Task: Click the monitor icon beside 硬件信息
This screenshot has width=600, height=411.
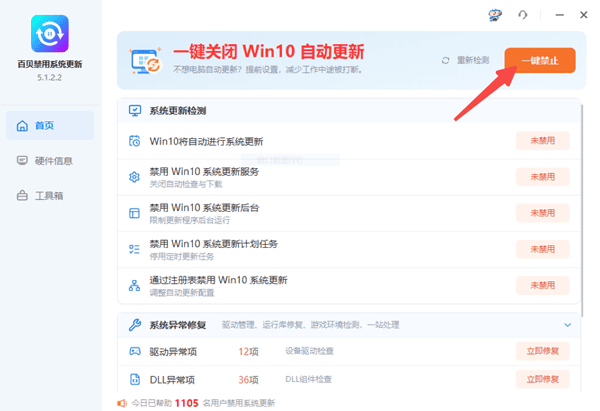Action: pos(22,160)
